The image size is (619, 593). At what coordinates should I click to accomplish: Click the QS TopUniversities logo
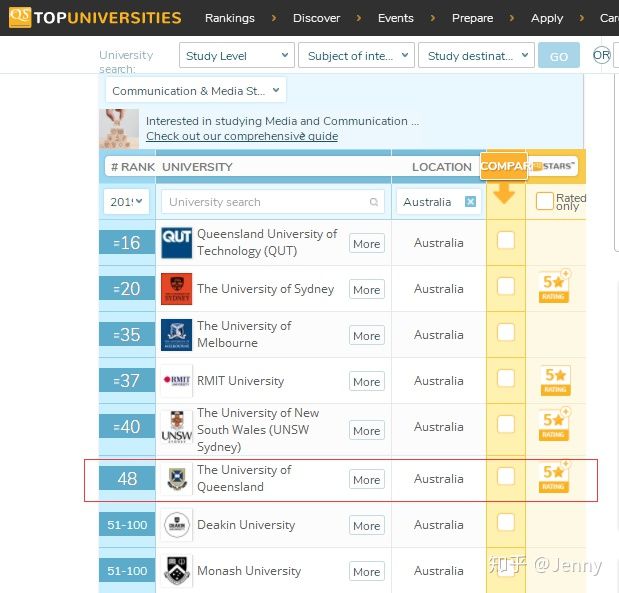pyautogui.click(x=95, y=18)
